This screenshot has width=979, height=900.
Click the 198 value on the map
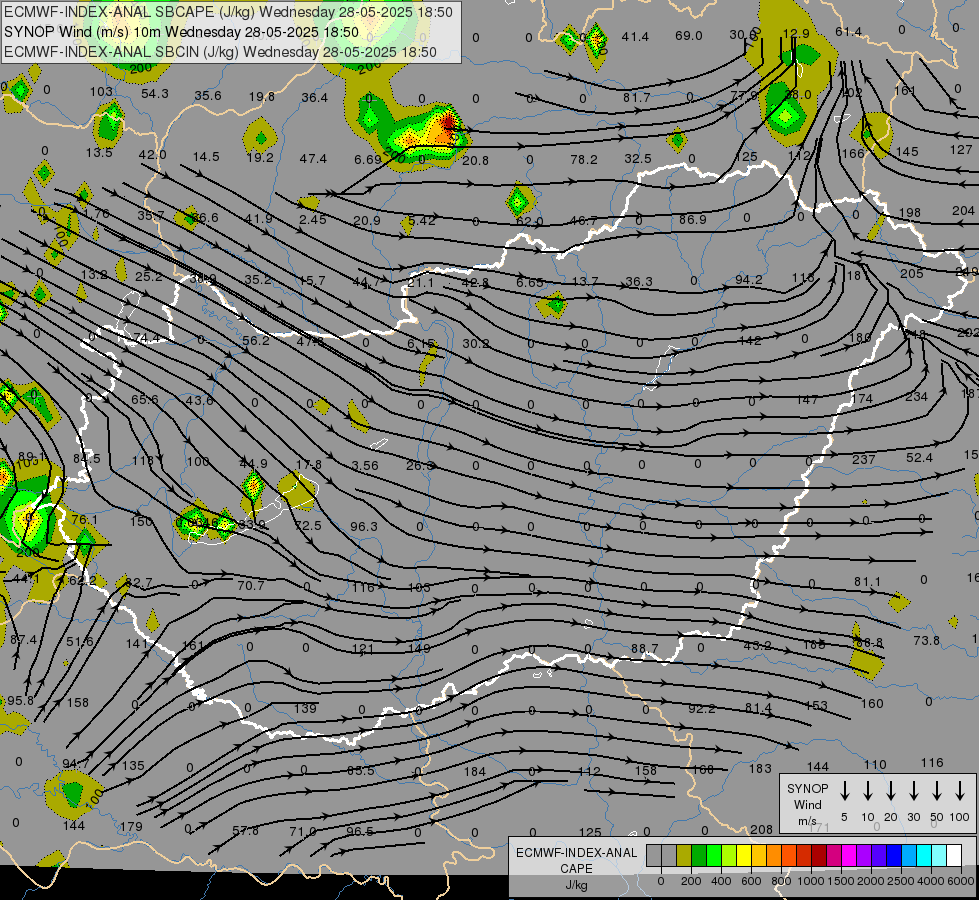tap(910, 212)
